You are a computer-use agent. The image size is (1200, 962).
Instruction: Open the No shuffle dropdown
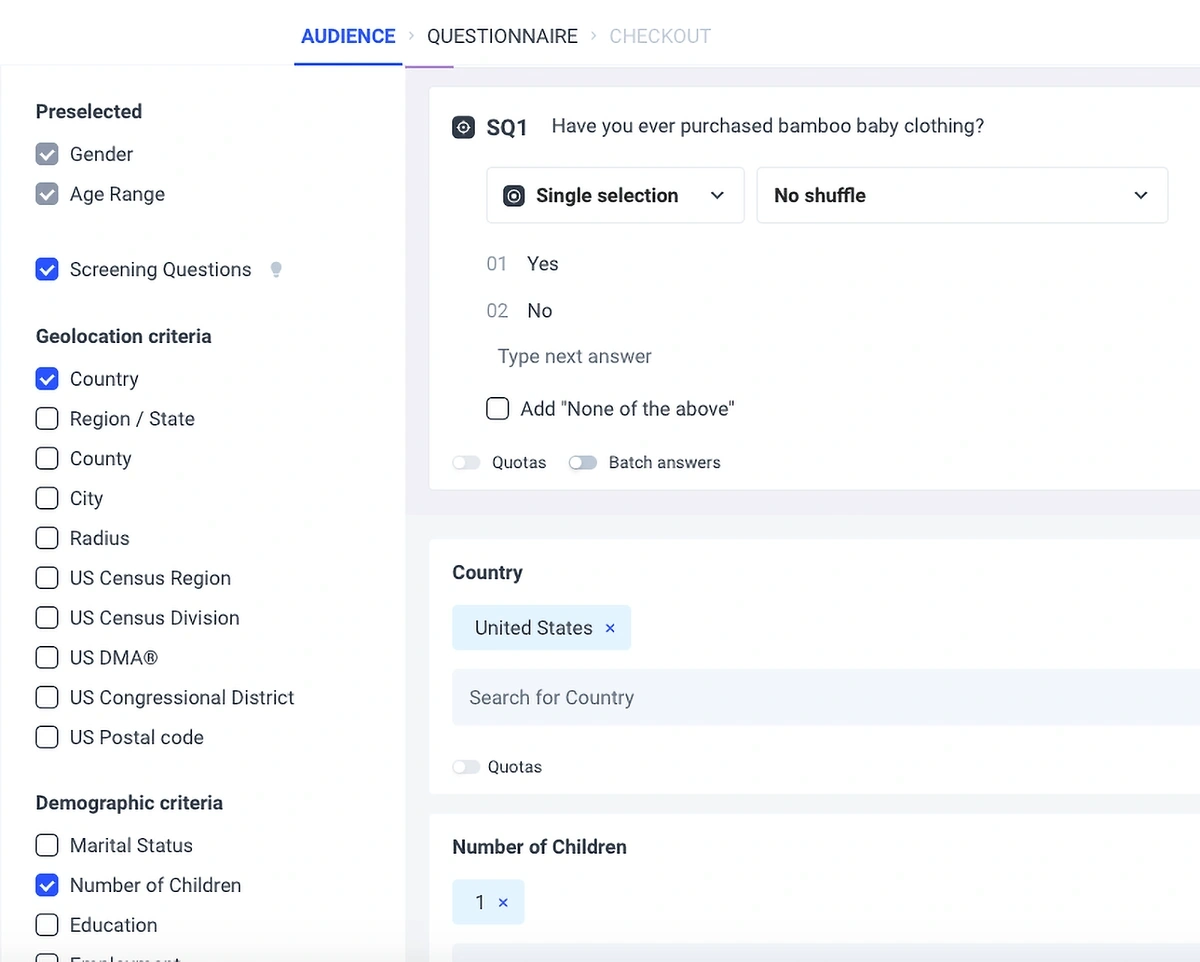962,195
